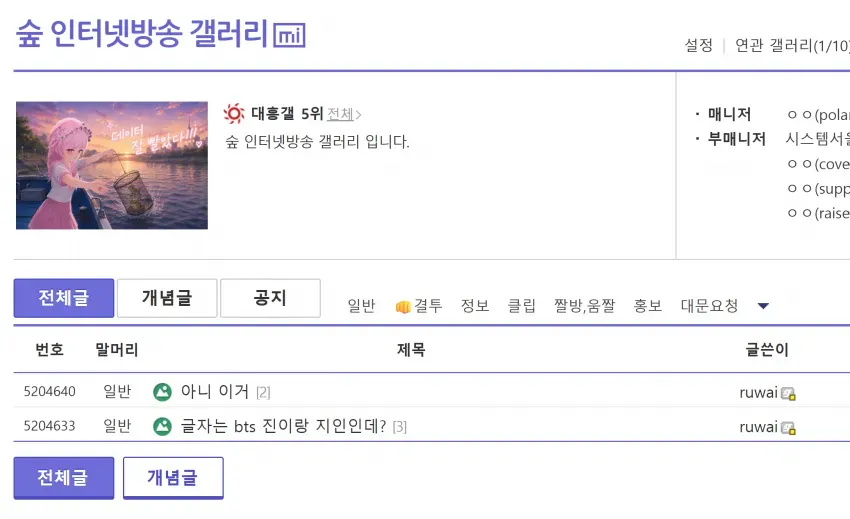850x519 pixels.
Task: Filter posts by 정보 category
Action: [x=475, y=306]
